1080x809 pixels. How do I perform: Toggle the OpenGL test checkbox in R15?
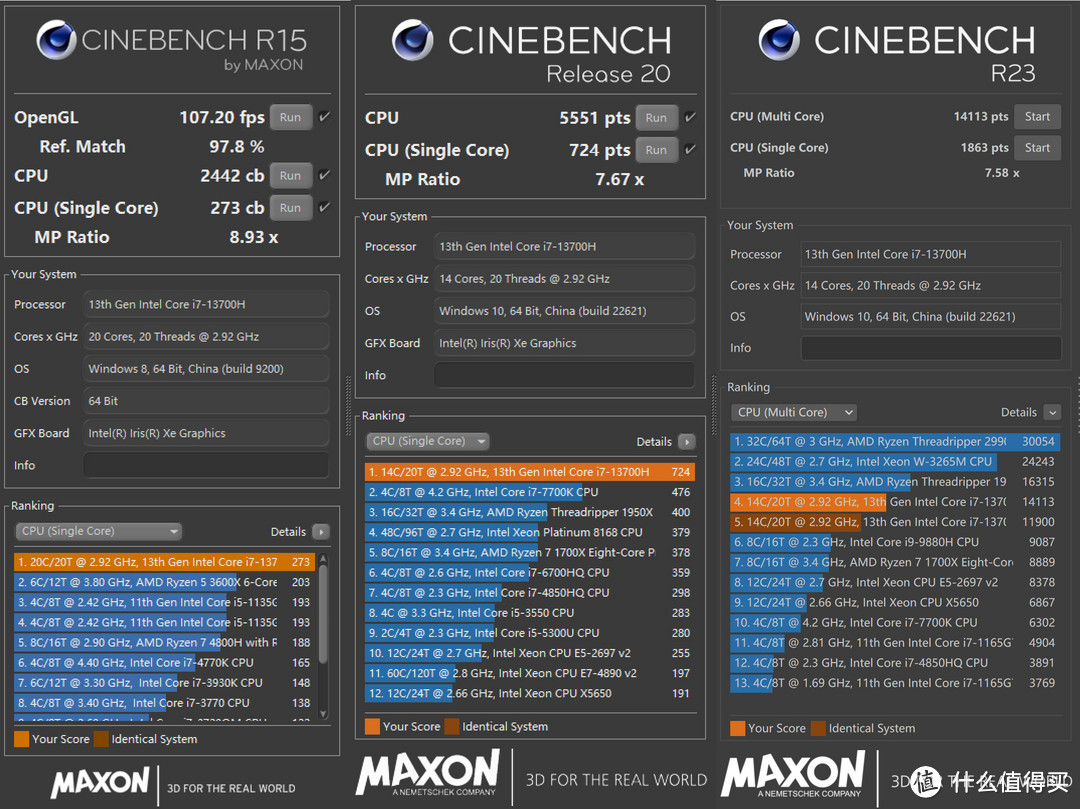coord(324,117)
